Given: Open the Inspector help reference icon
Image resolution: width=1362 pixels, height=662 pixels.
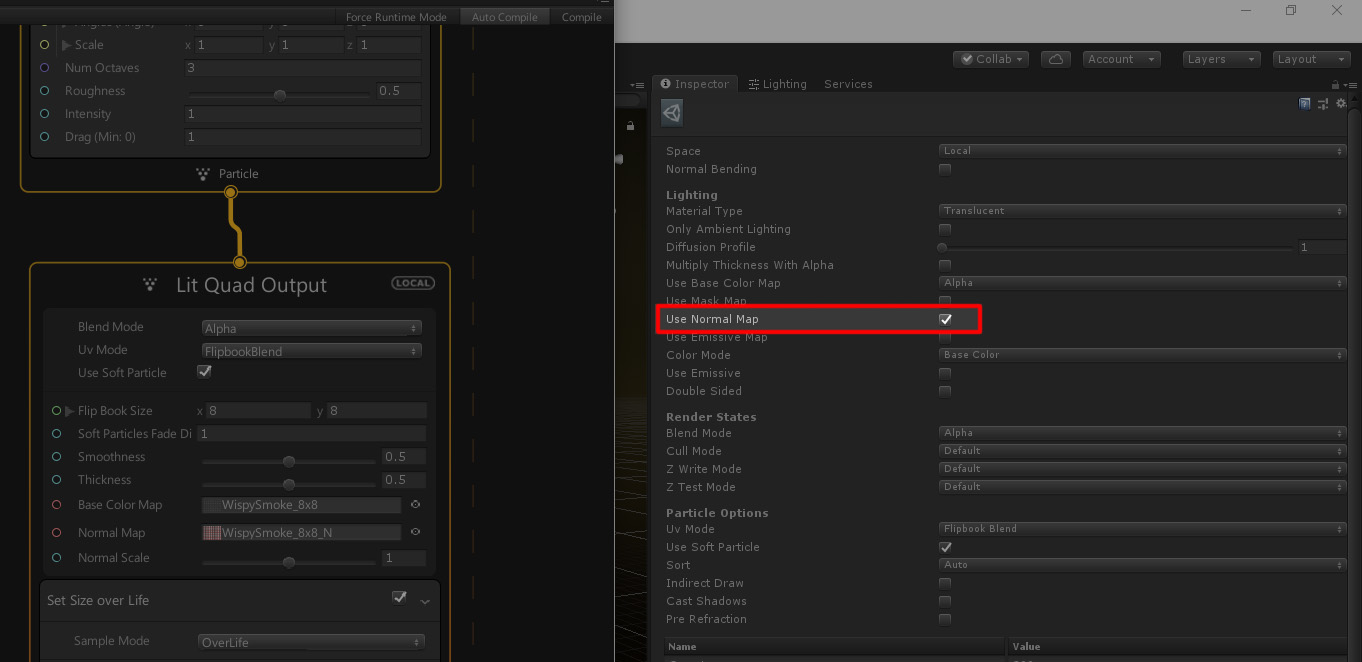Looking at the screenshot, I should click(x=1305, y=104).
